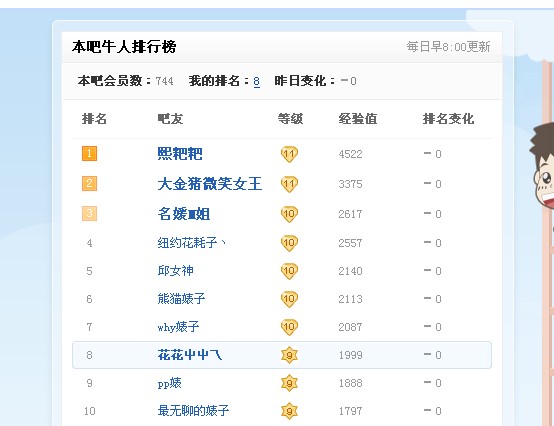554x426 pixels.
Task: Click the level 11 badge for 熙粑粑
Action: click(289, 154)
